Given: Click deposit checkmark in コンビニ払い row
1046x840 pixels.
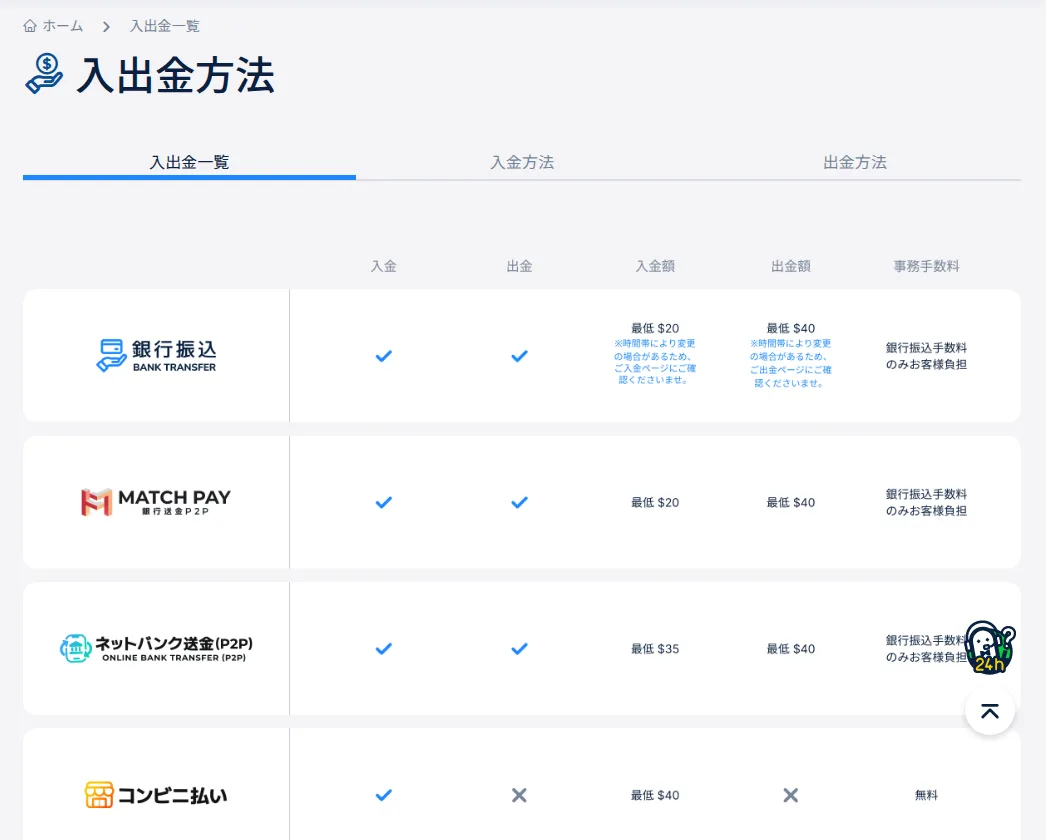Looking at the screenshot, I should point(384,795).
